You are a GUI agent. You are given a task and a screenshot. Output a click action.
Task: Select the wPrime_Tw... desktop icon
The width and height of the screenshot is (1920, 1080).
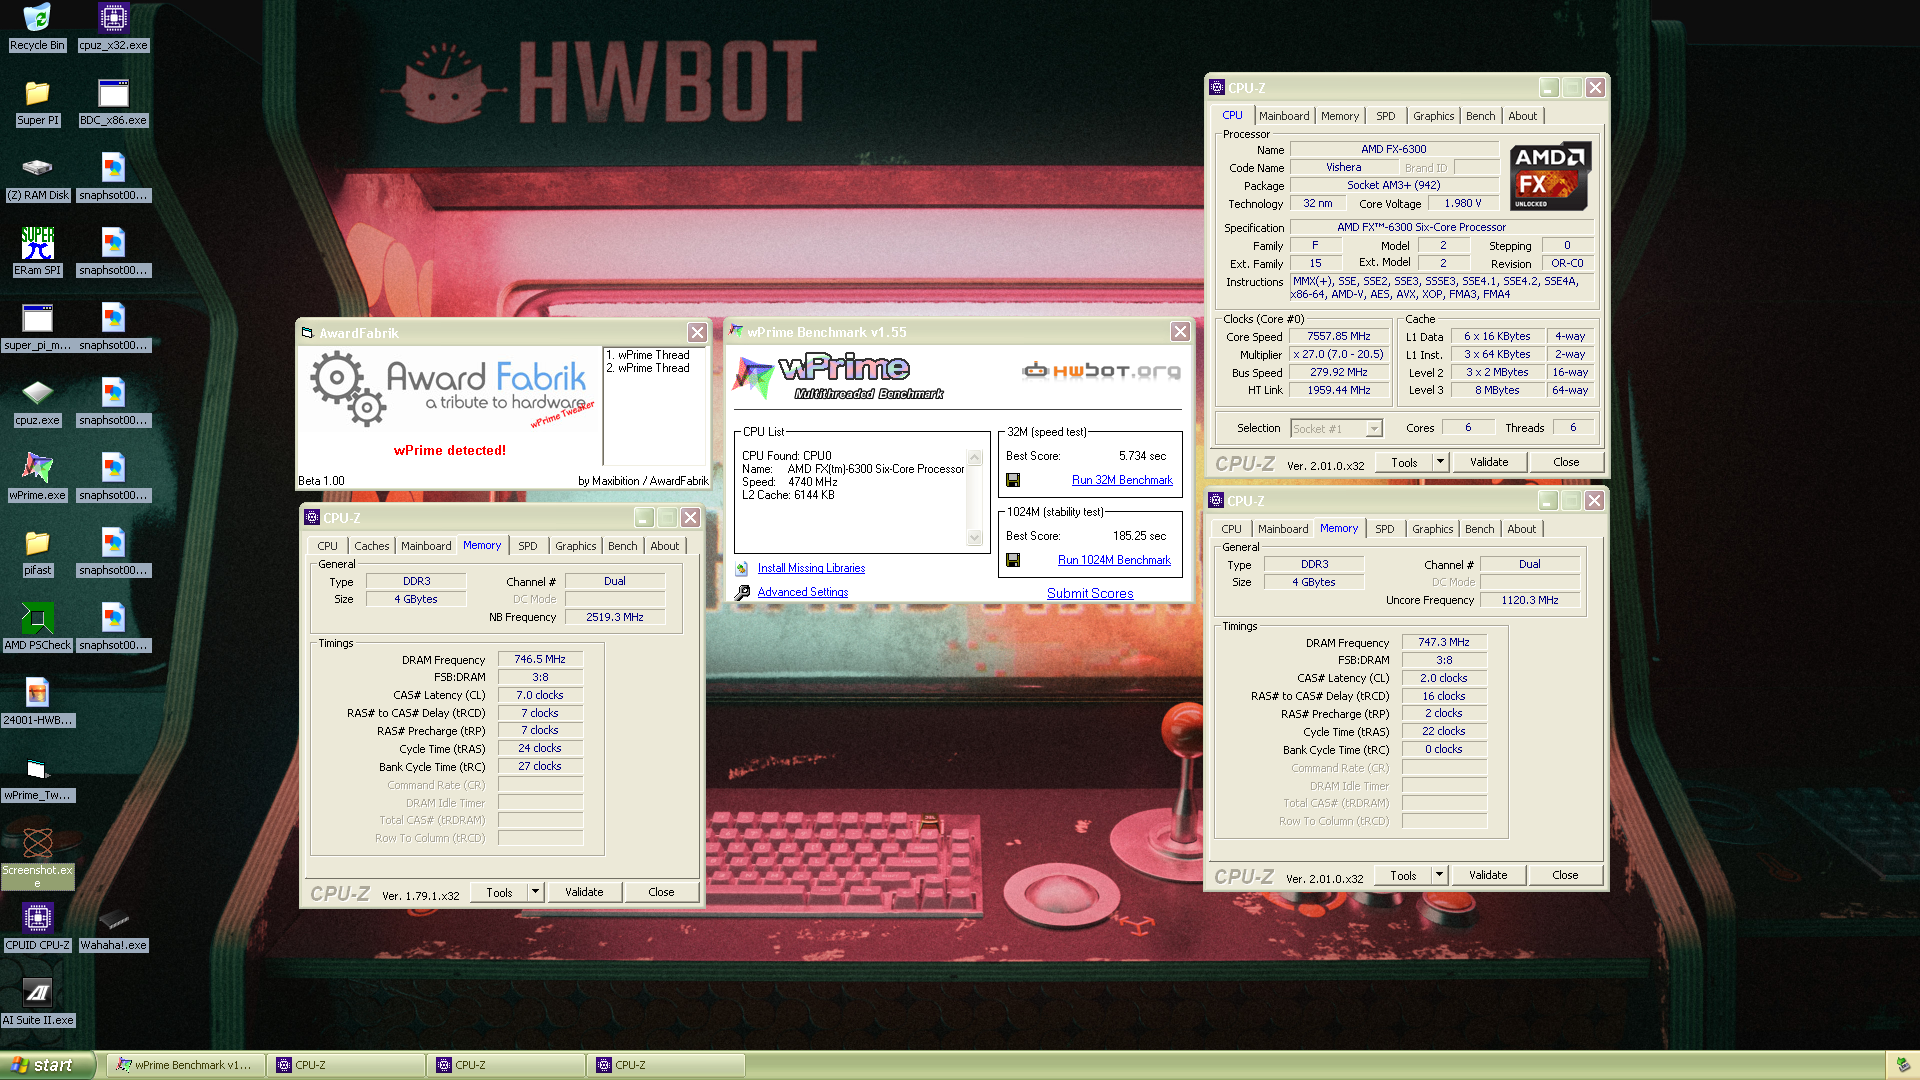pyautogui.click(x=37, y=777)
